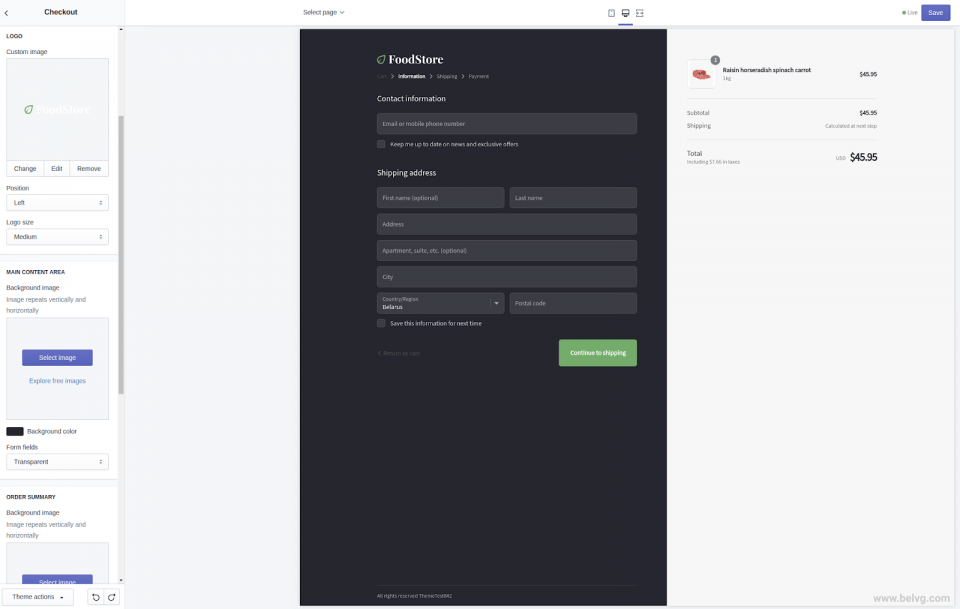Click the custom logo image preview
The height and width of the screenshot is (609, 960).
58,110
